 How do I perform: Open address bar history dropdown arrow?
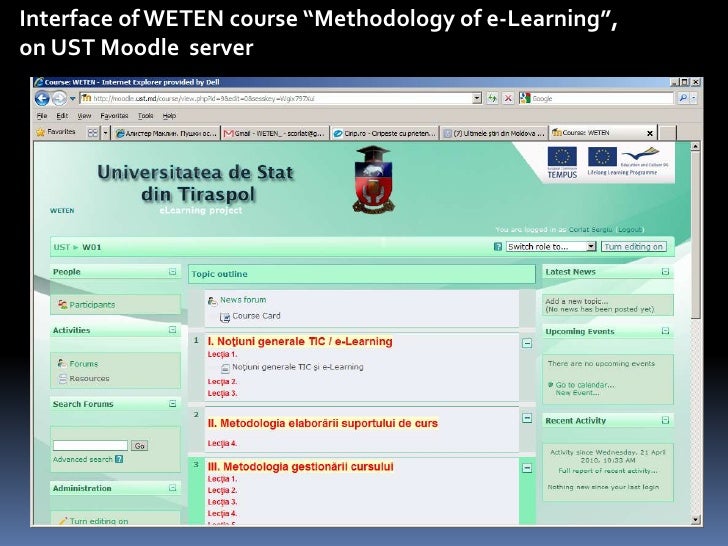pyautogui.click(x=477, y=98)
